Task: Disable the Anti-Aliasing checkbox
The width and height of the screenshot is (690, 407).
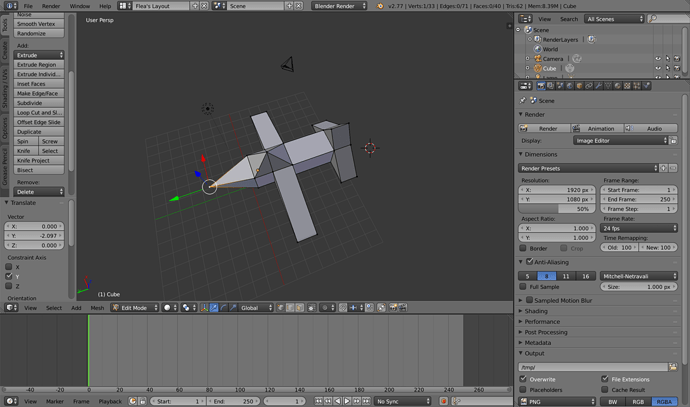Action: pos(529,261)
